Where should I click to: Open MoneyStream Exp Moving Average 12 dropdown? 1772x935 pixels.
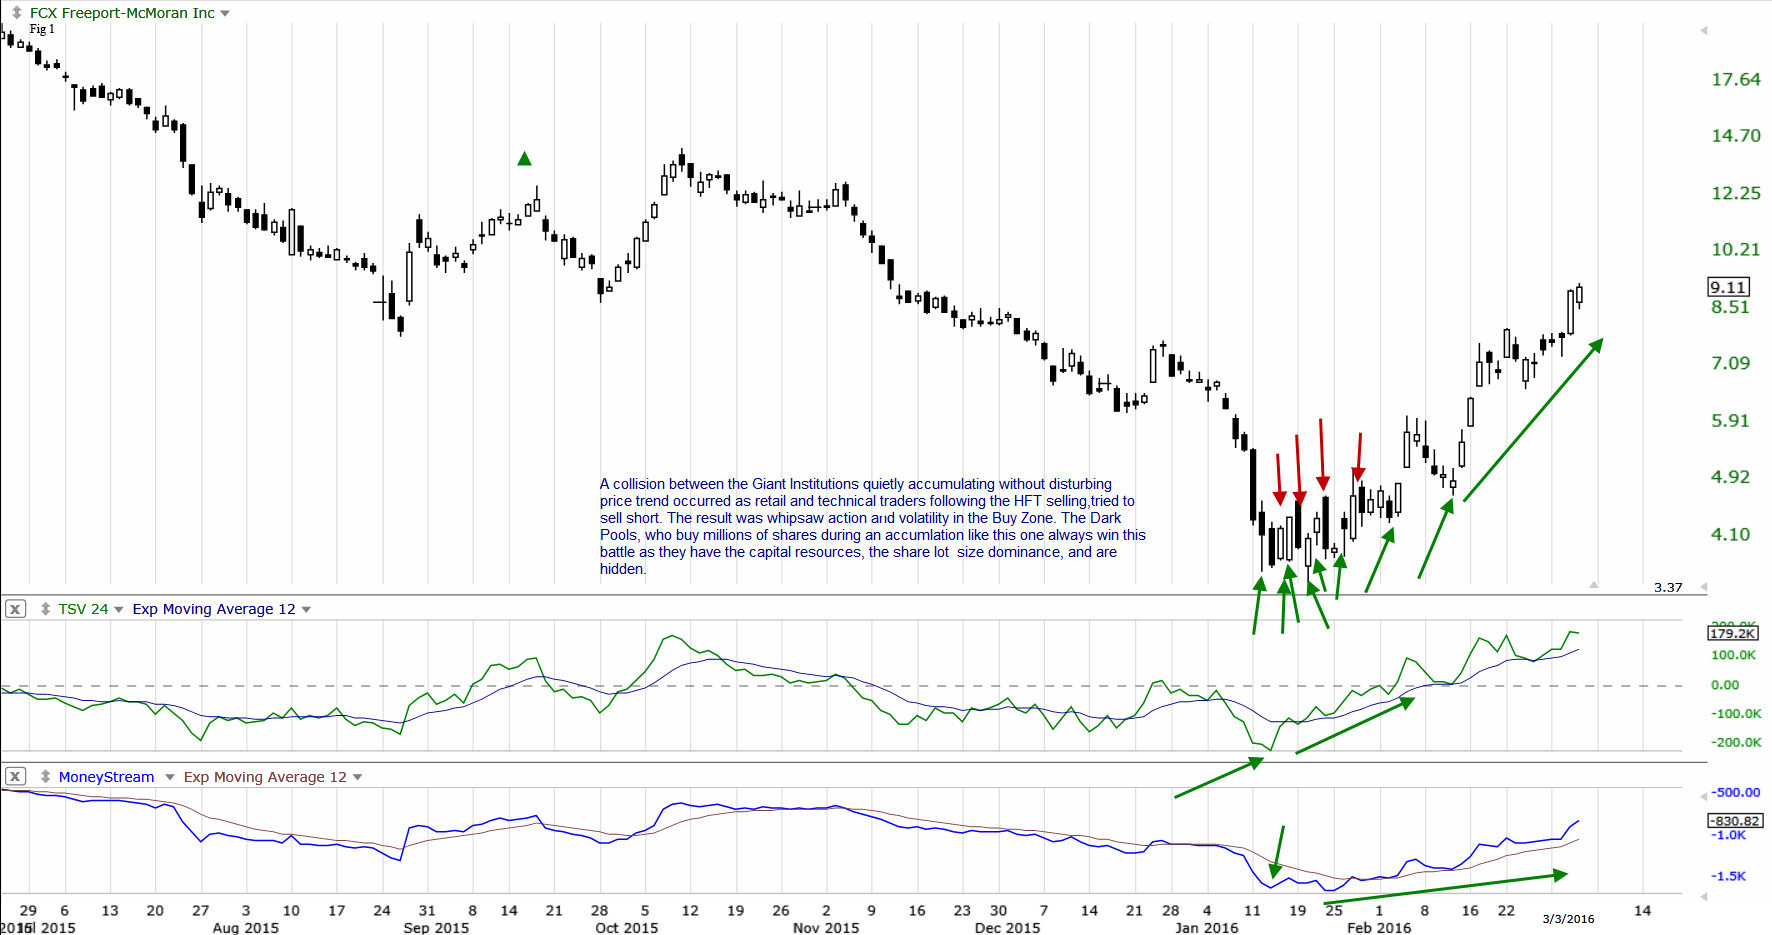[357, 778]
